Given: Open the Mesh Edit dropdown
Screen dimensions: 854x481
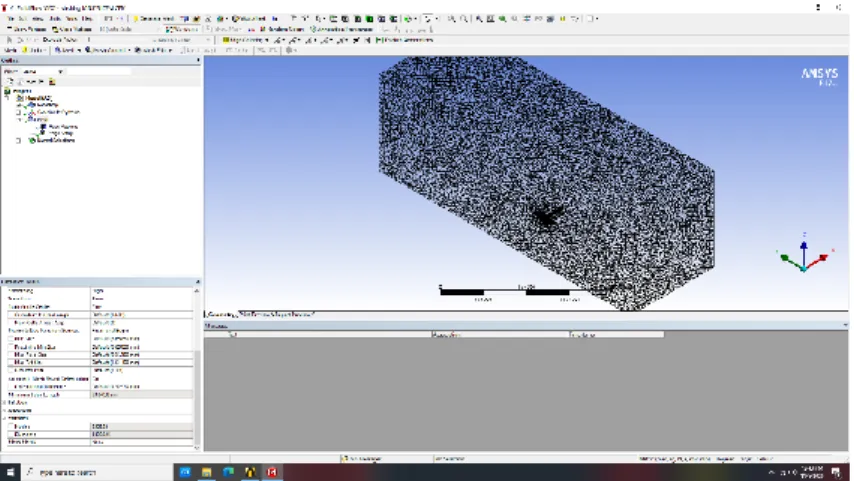Looking at the screenshot, I should click(x=154, y=50).
